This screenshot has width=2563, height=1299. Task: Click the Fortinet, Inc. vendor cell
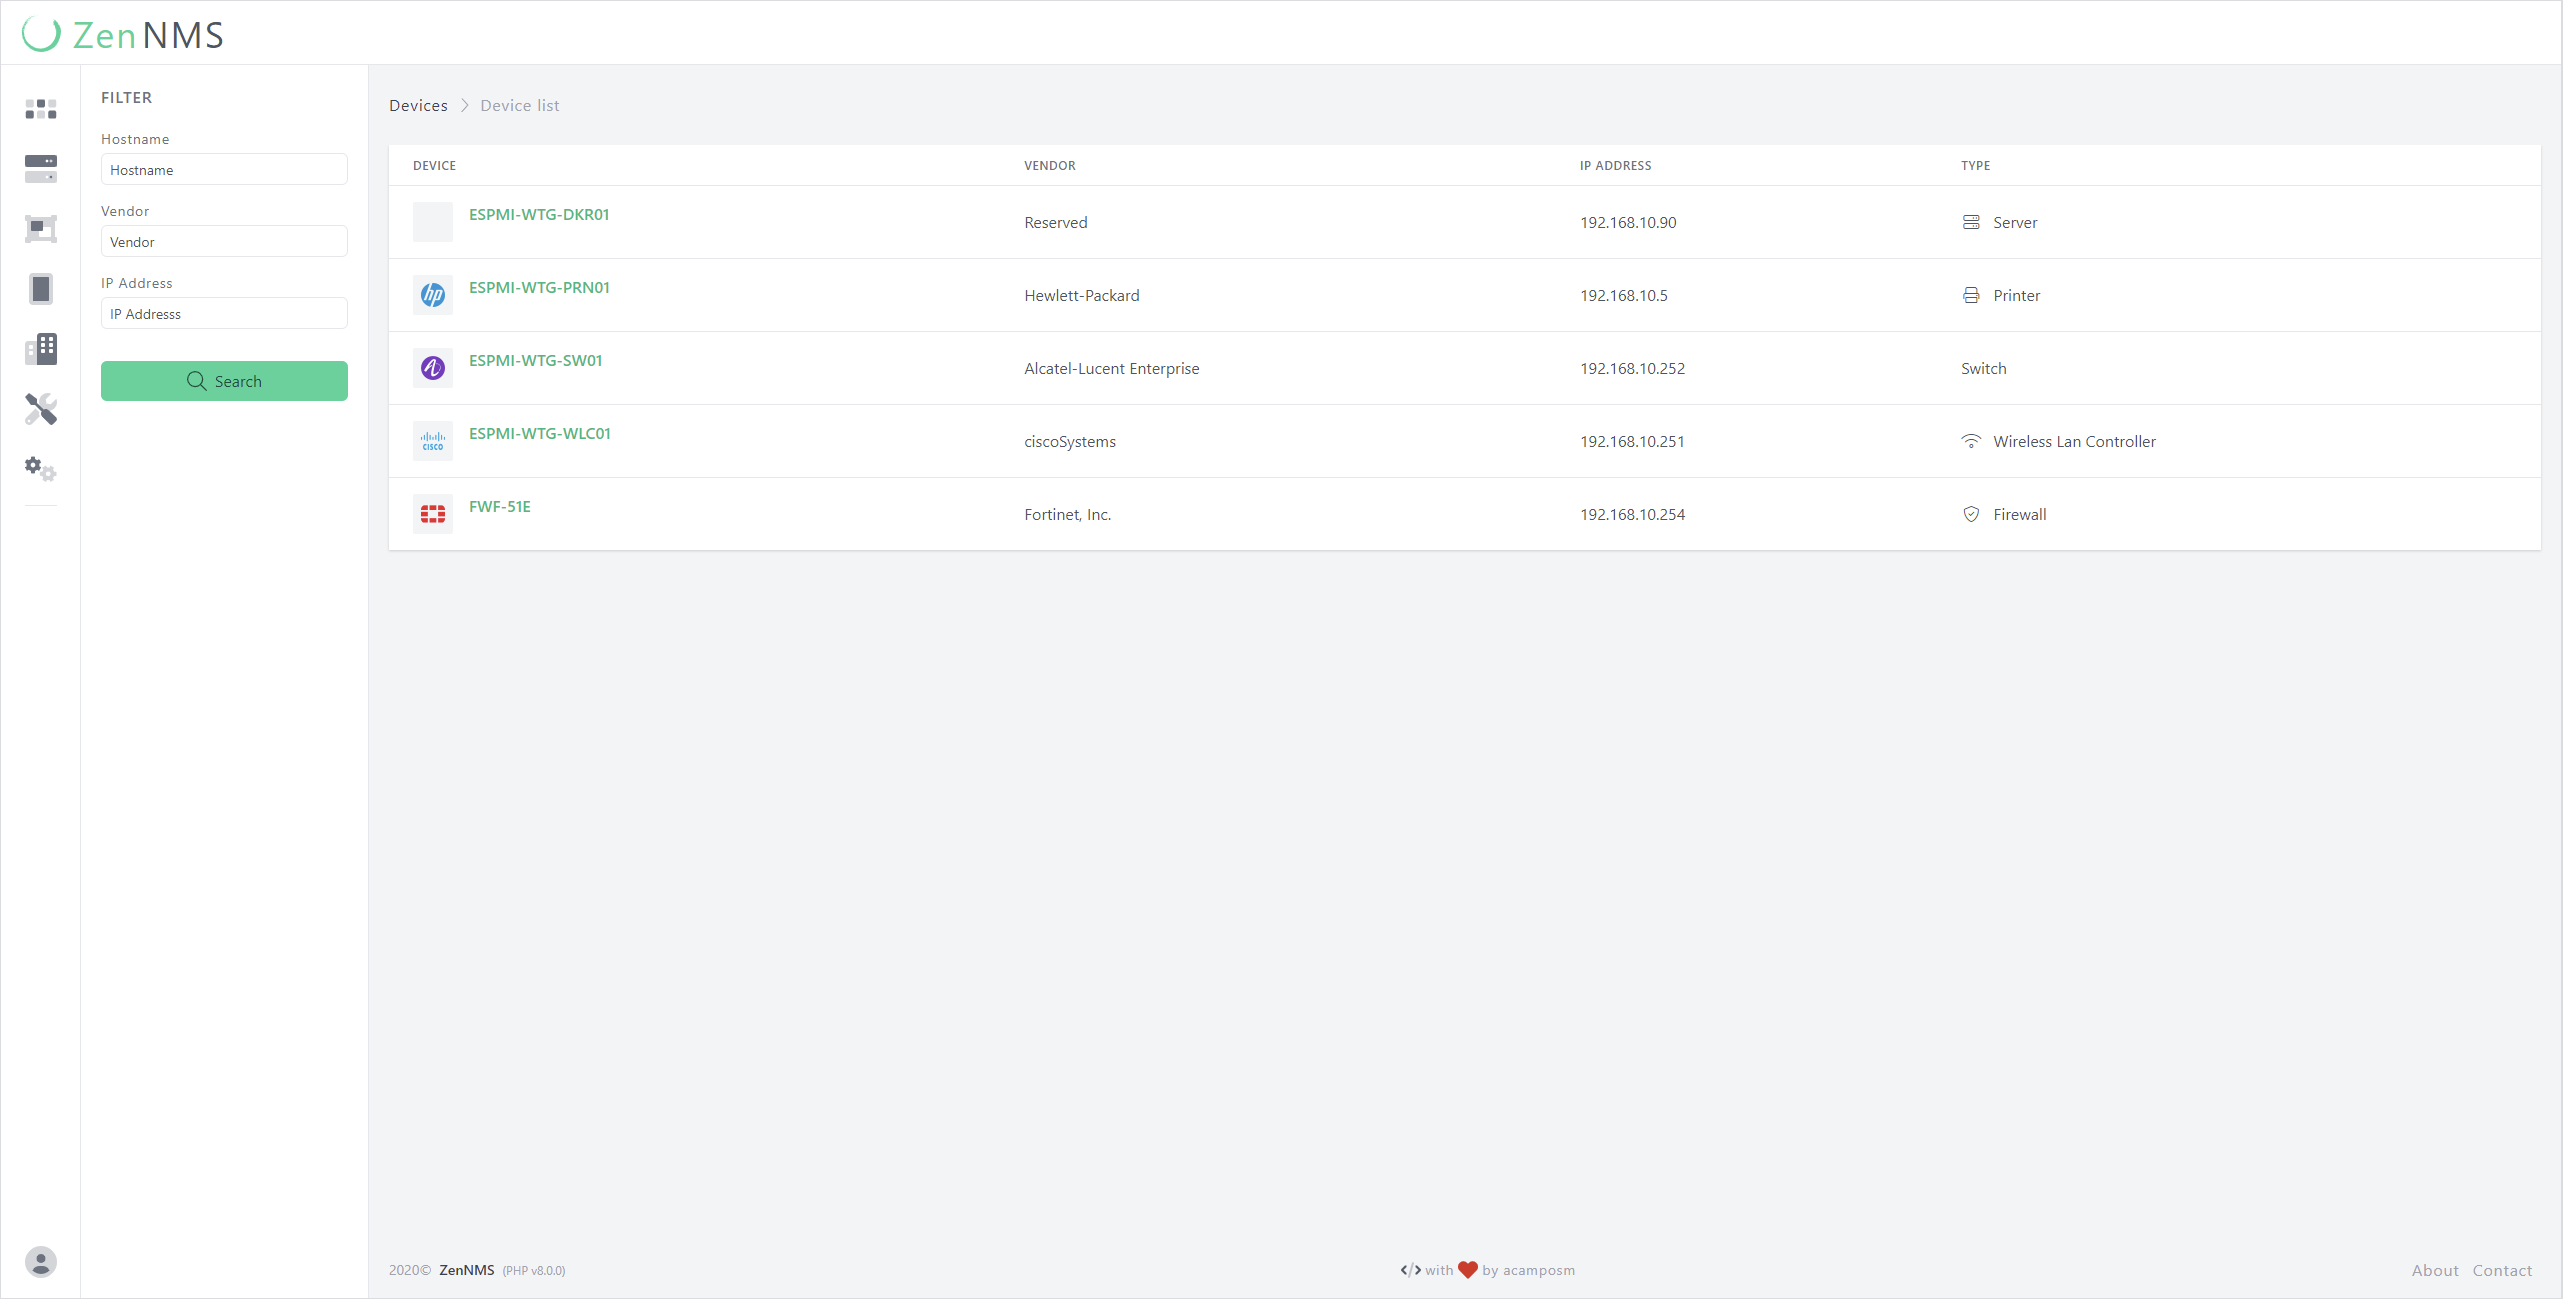[1068, 514]
